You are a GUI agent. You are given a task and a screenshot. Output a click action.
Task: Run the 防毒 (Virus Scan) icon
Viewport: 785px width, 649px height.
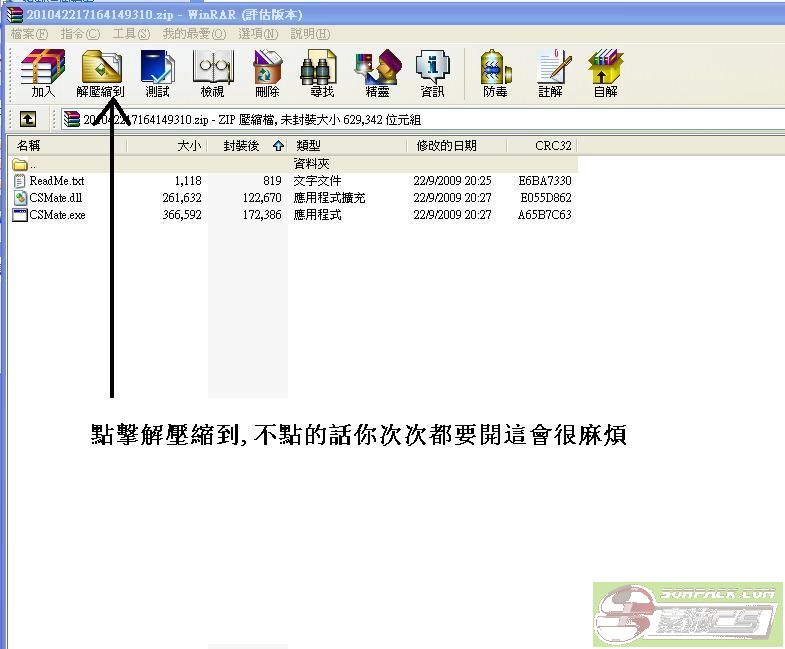click(495, 73)
